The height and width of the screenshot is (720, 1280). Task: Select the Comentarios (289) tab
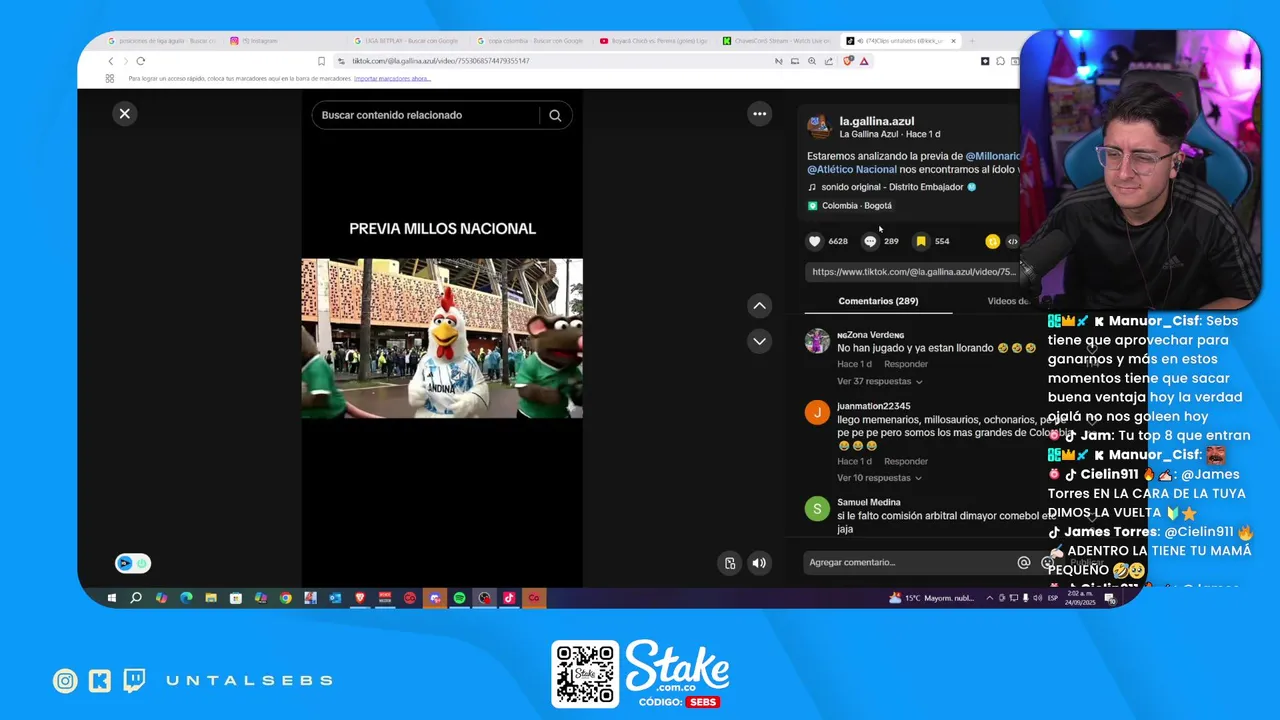pos(878,301)
